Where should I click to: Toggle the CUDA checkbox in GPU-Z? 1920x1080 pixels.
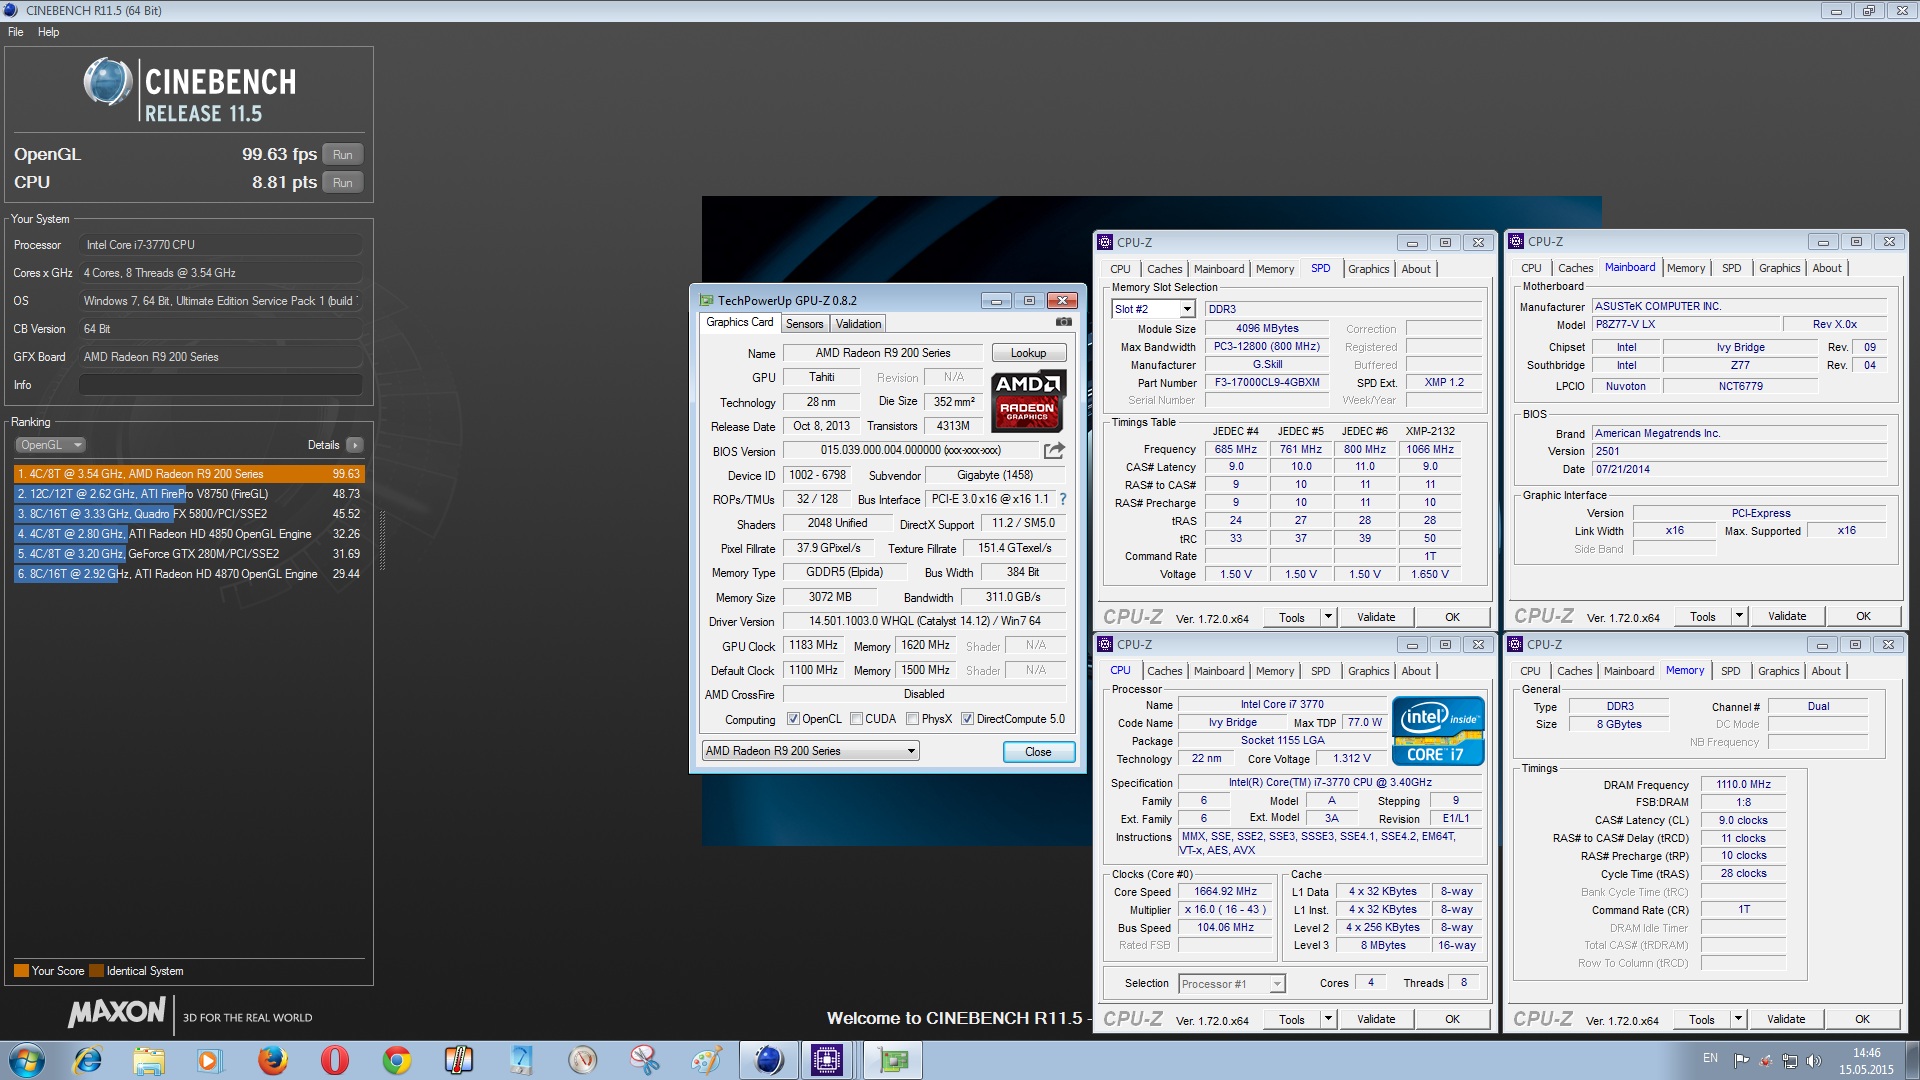tap(856, 719)
